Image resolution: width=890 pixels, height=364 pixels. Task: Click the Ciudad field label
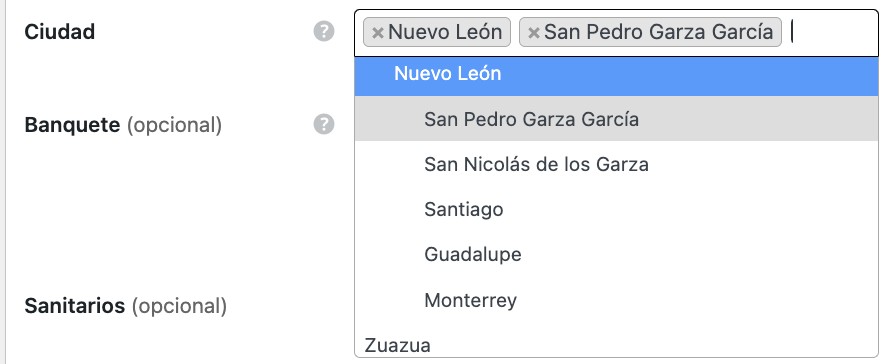60,32
